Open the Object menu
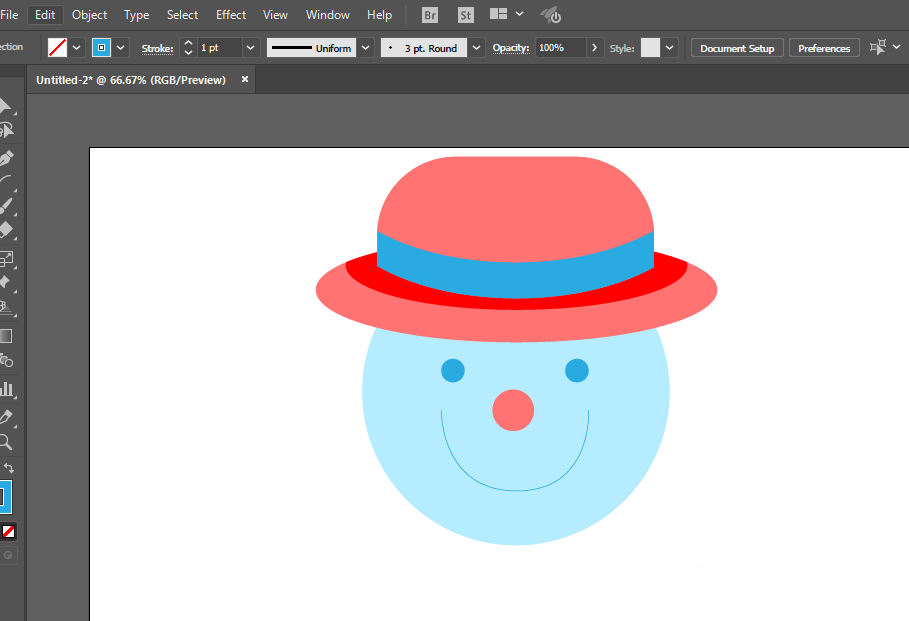The height and width of the screenshot is (621, 909). pyautogui.click(x=90, y=15)
